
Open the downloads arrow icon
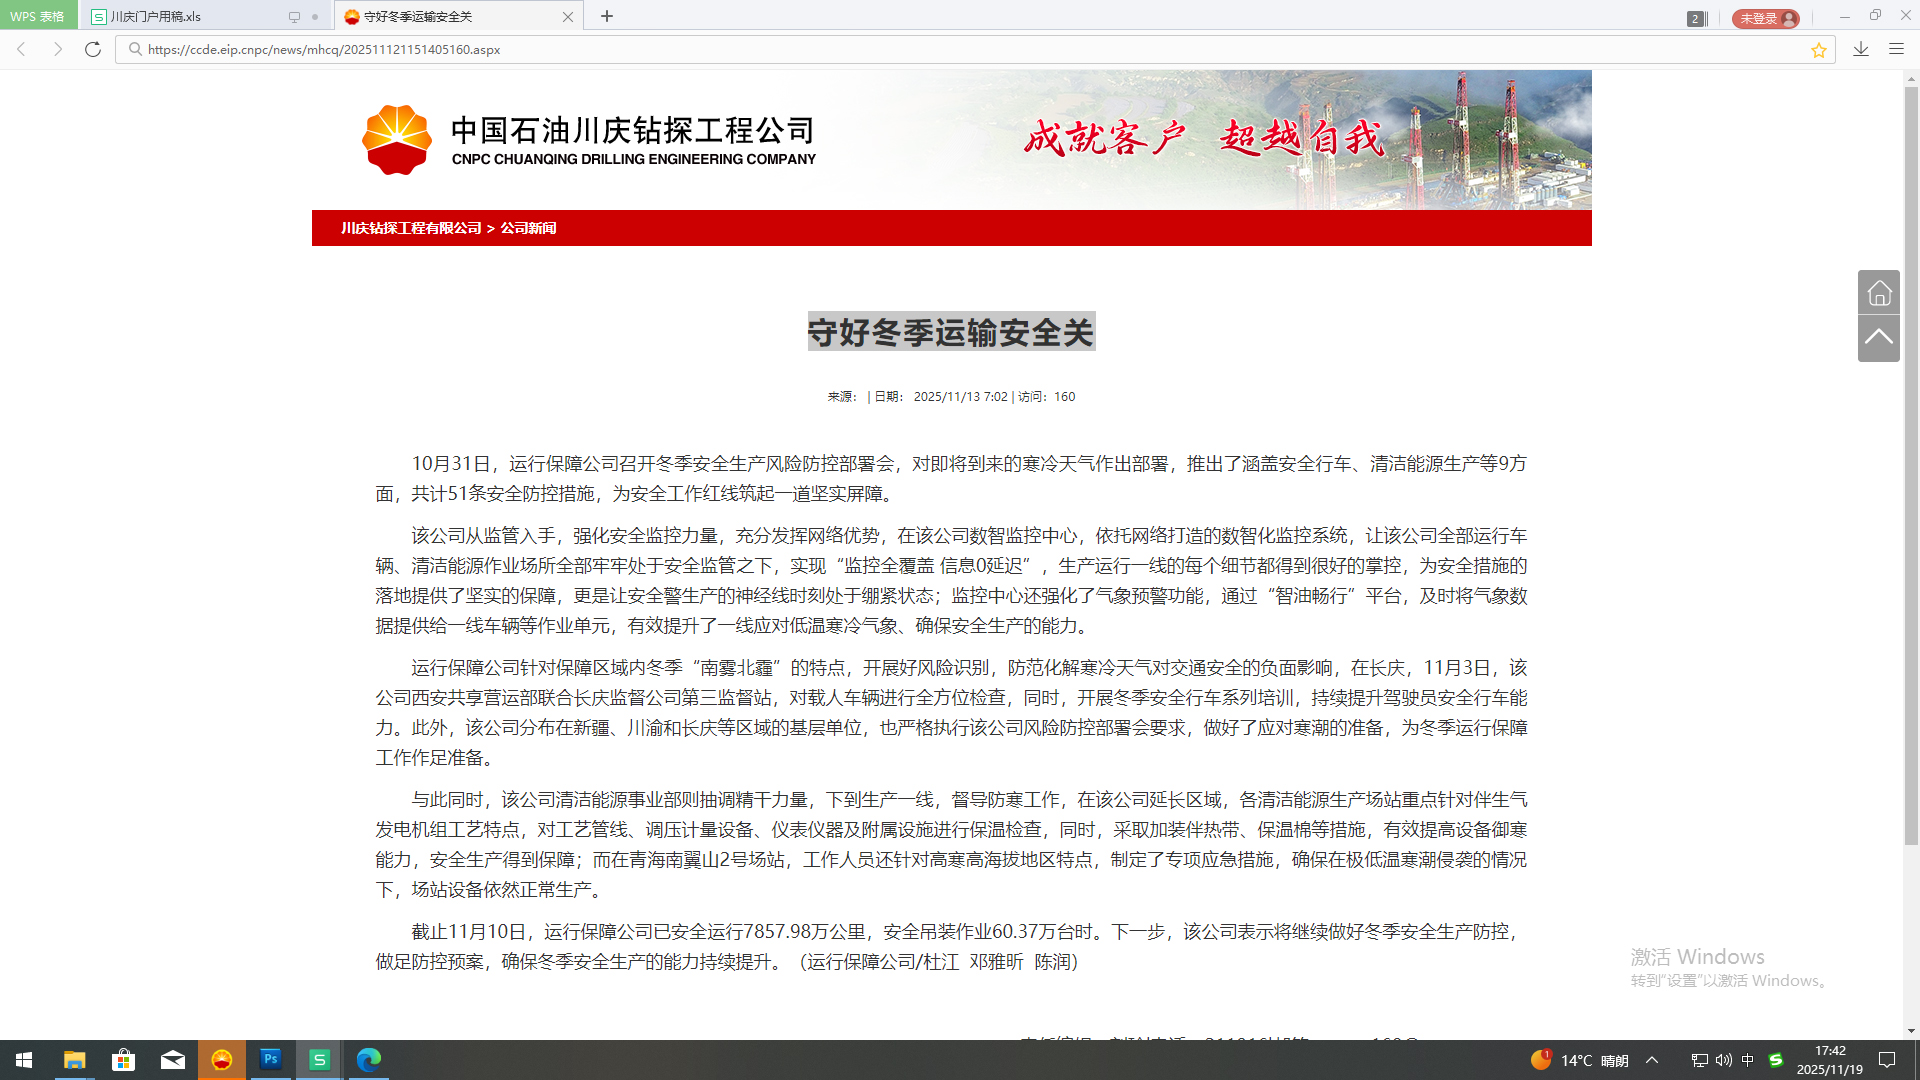pos(1861,49)
